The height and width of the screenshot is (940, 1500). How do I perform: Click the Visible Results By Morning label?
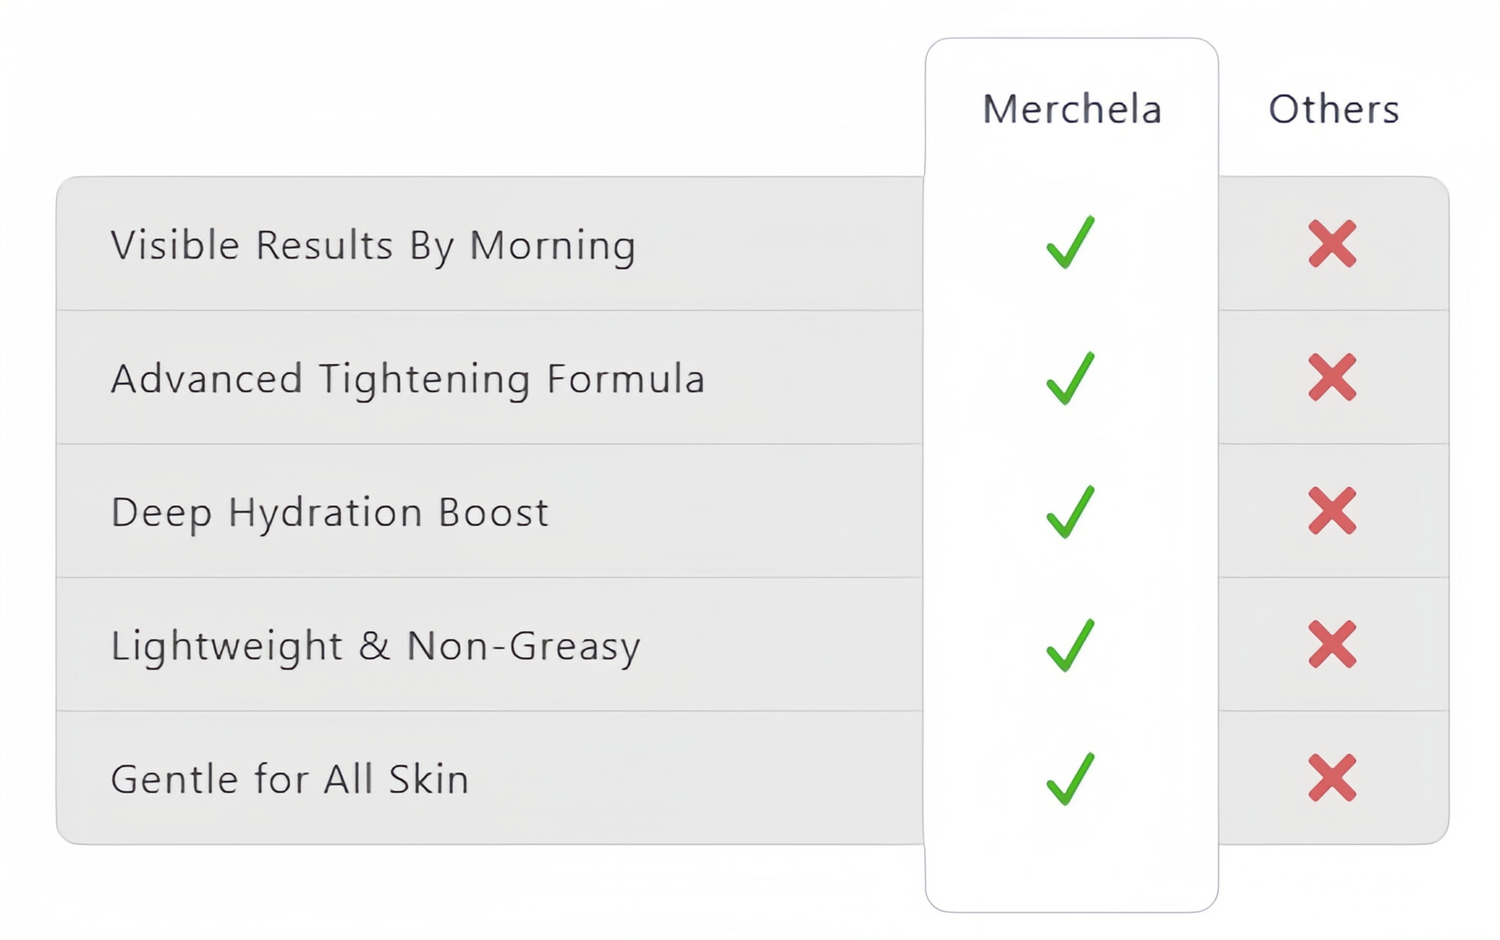(x=373, y=246)
